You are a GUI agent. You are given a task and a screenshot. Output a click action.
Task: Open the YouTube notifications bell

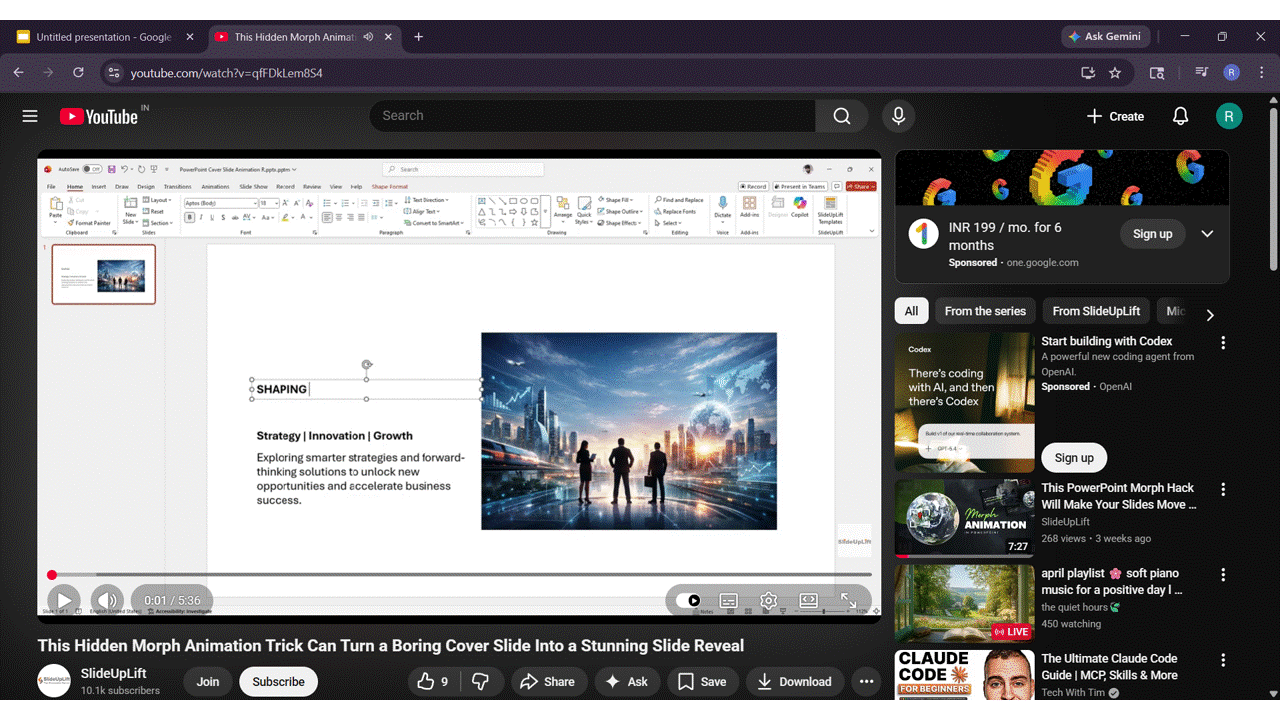pyautogui.click(x=1180, y=115)
